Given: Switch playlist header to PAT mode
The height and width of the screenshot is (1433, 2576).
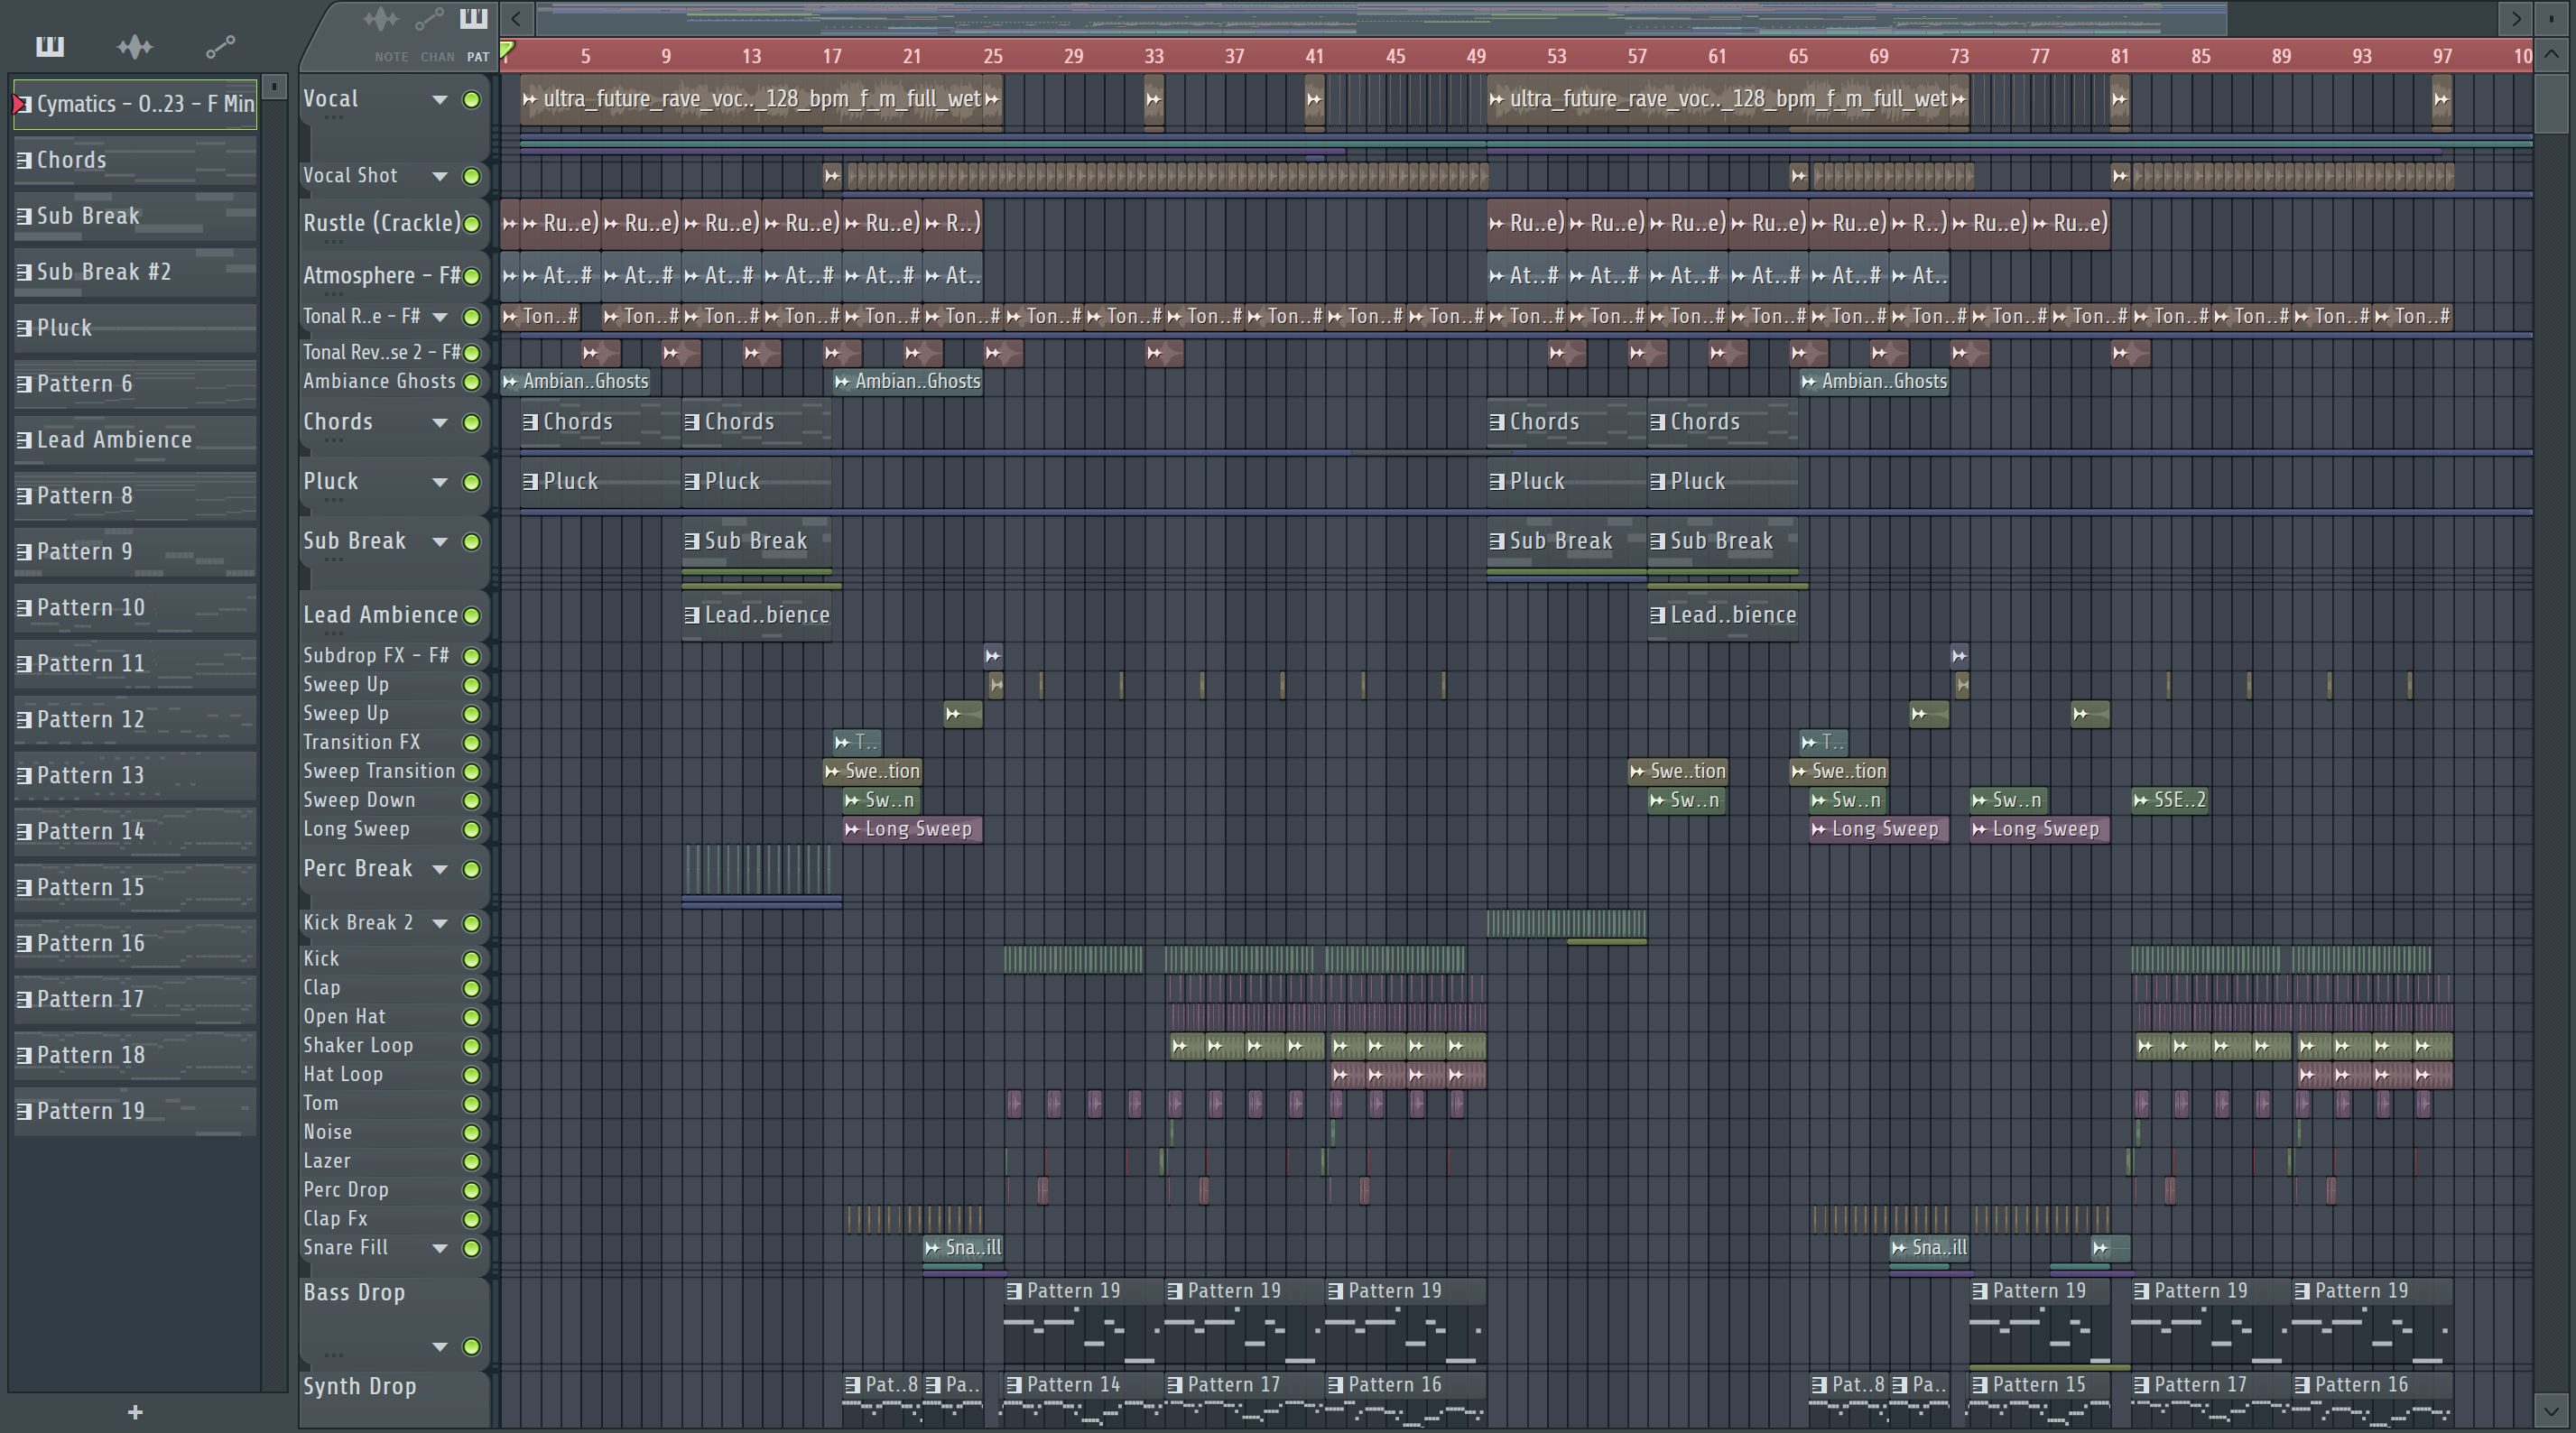Looking at the screenshot, I should [478, 57].
